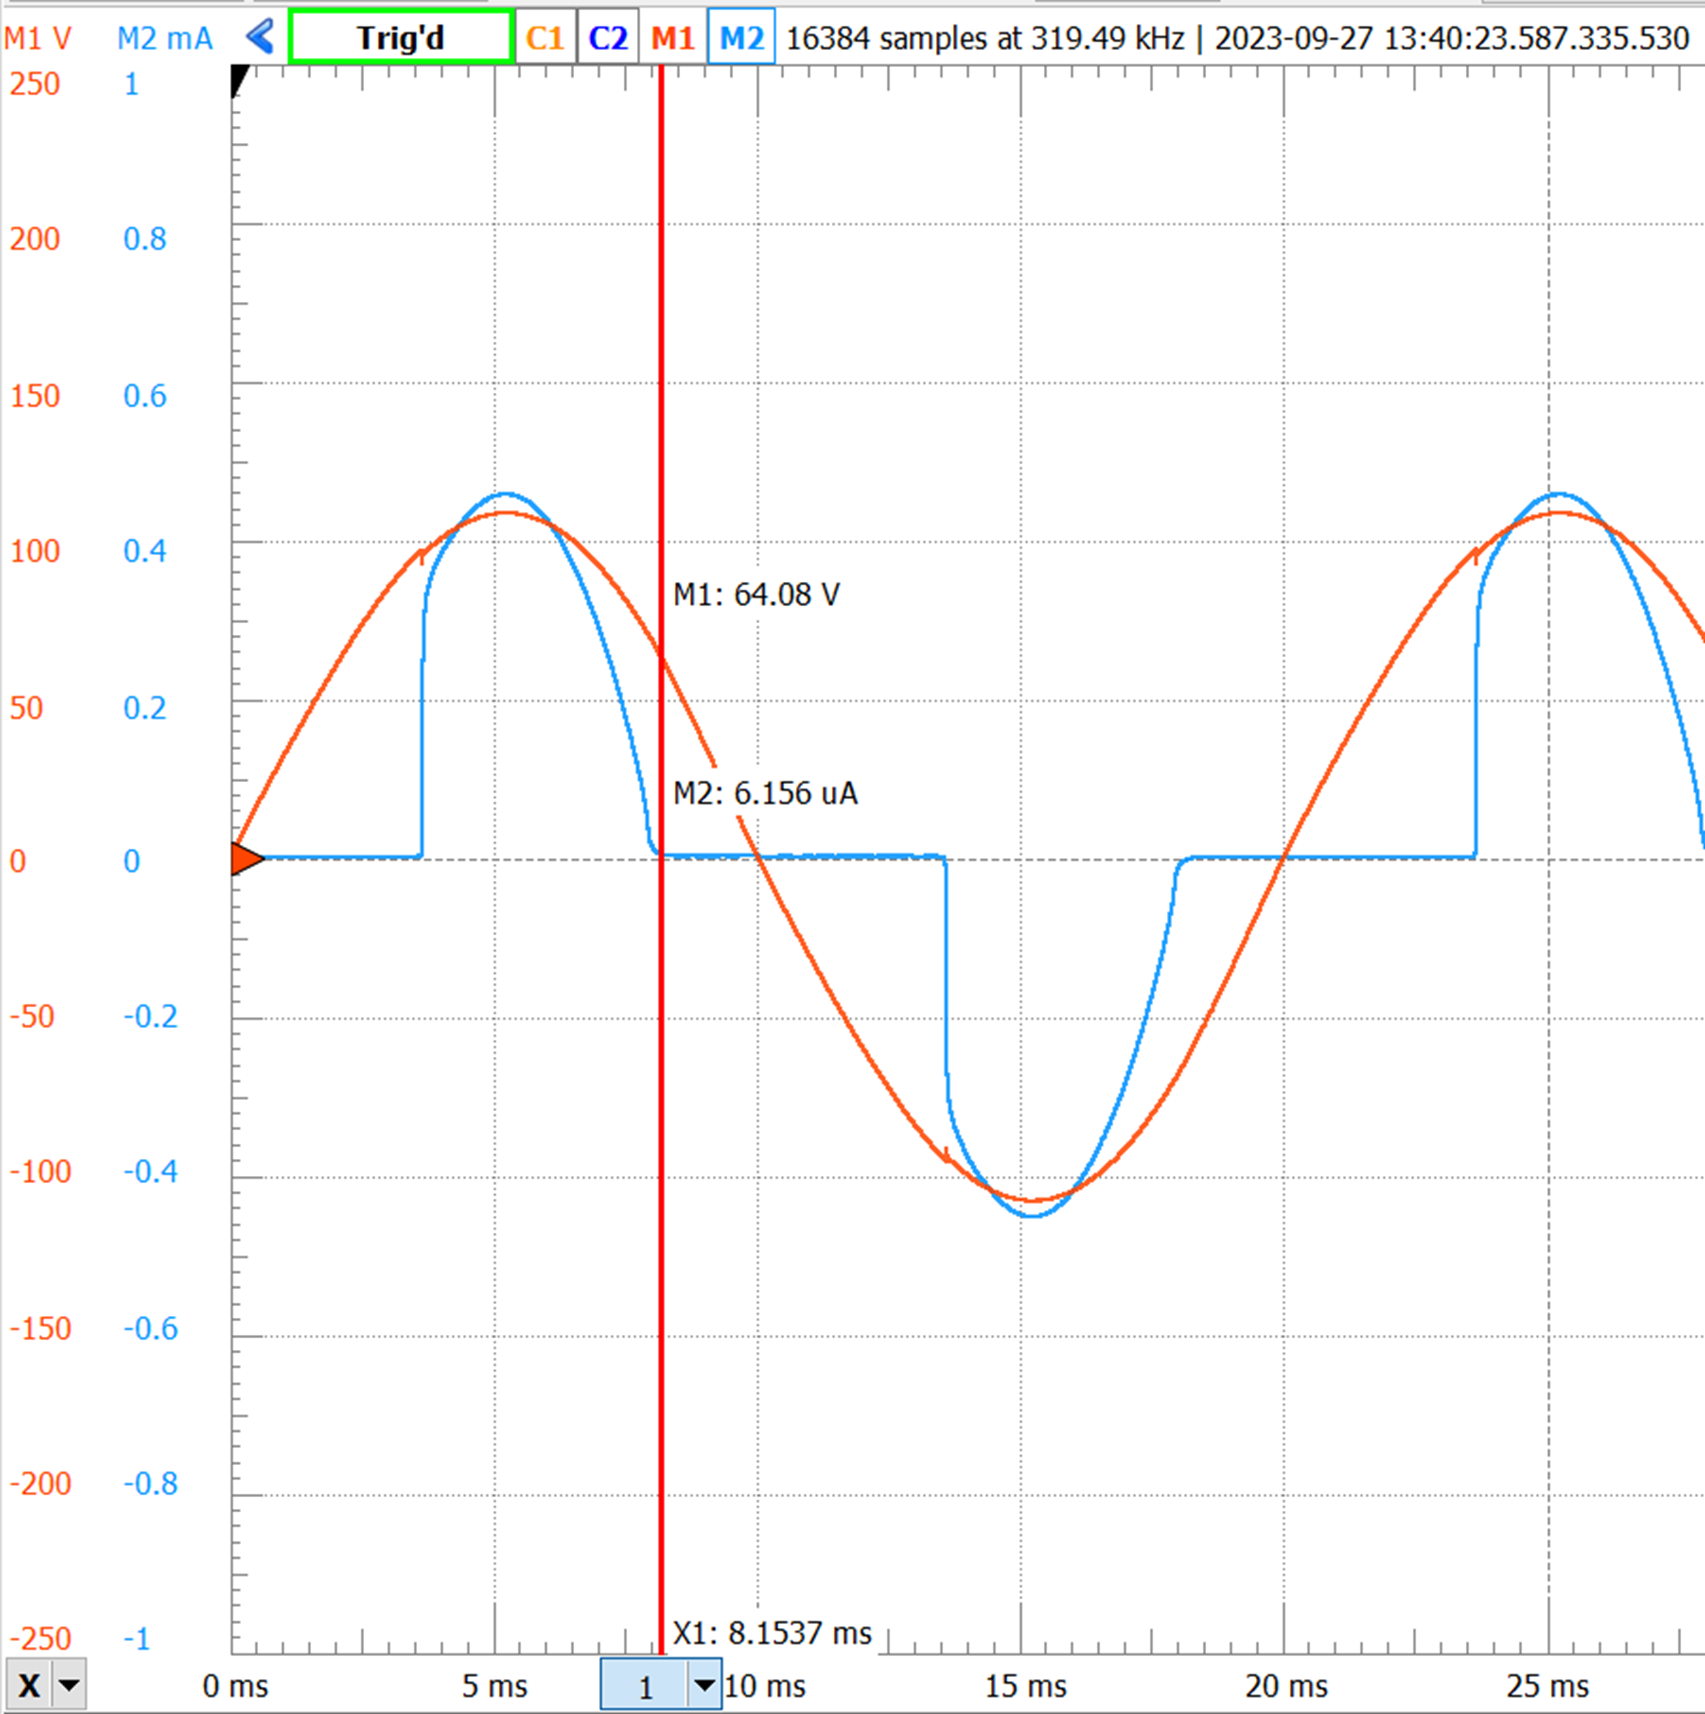The image size is (1705, 1714).
Task: Collapse the header with the blue chevron icon
Action: pos(259,36)
